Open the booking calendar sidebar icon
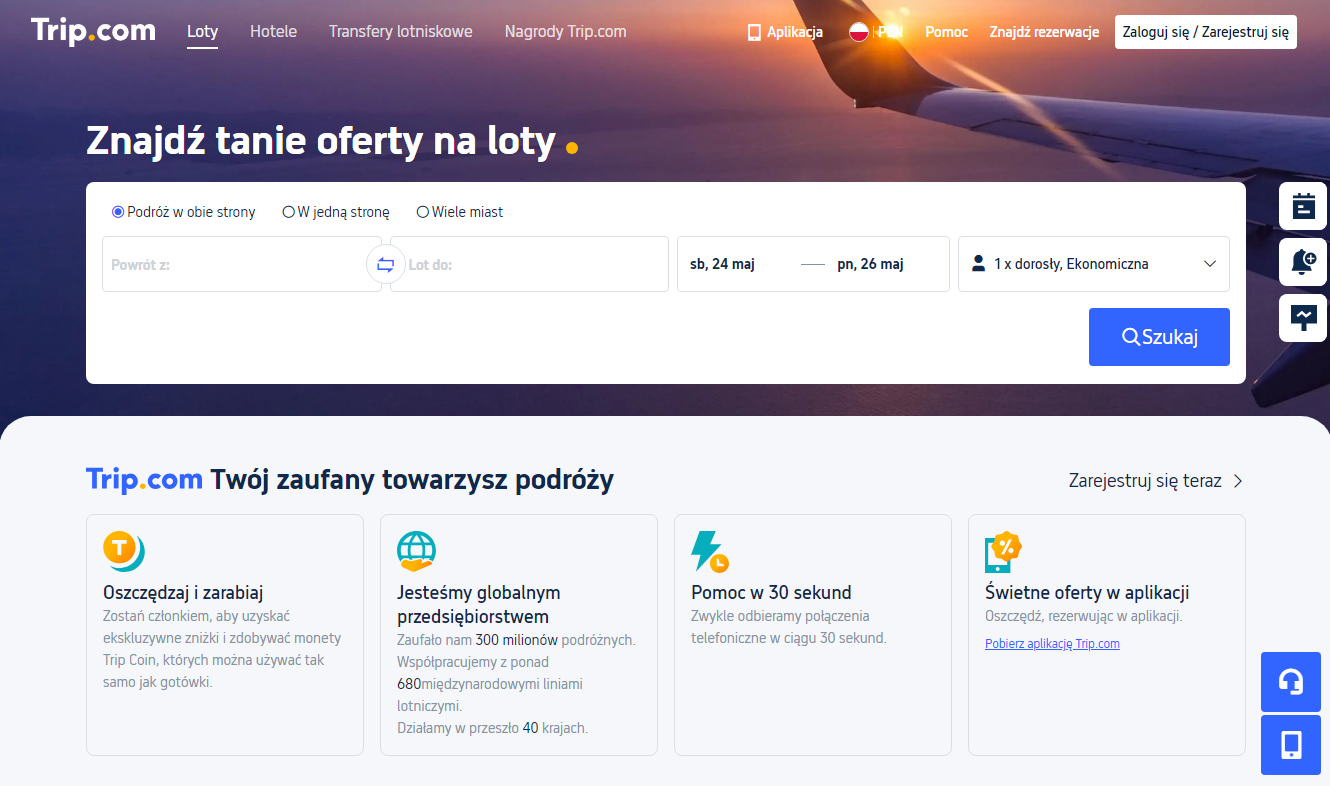 pos(1303,206)
